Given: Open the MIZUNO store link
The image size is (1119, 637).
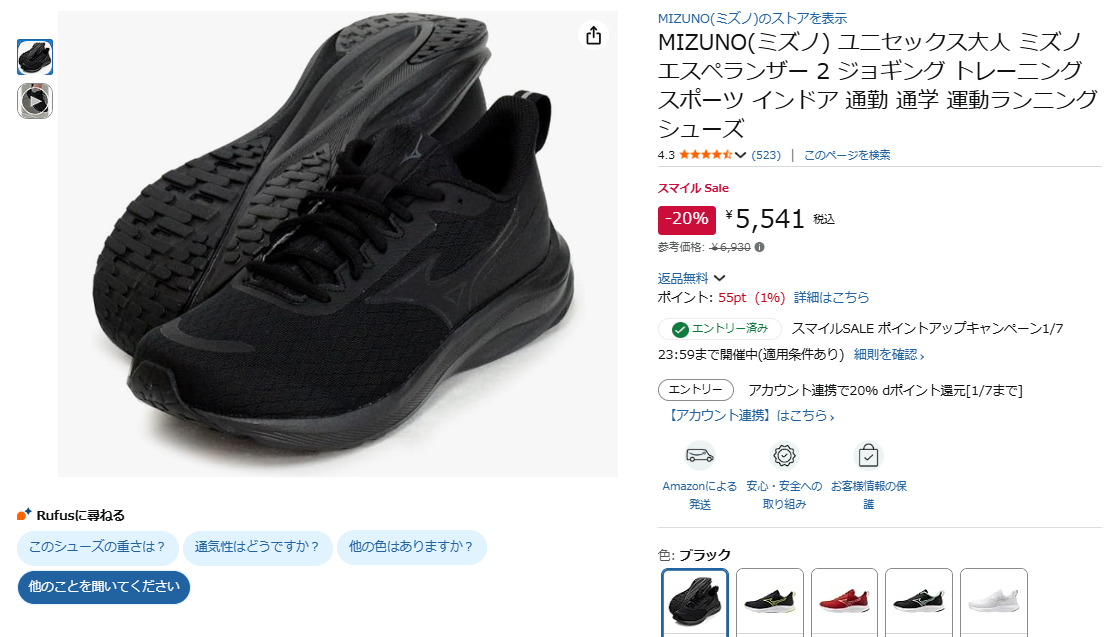Looking at the screenshot, I should coord(752,18).
